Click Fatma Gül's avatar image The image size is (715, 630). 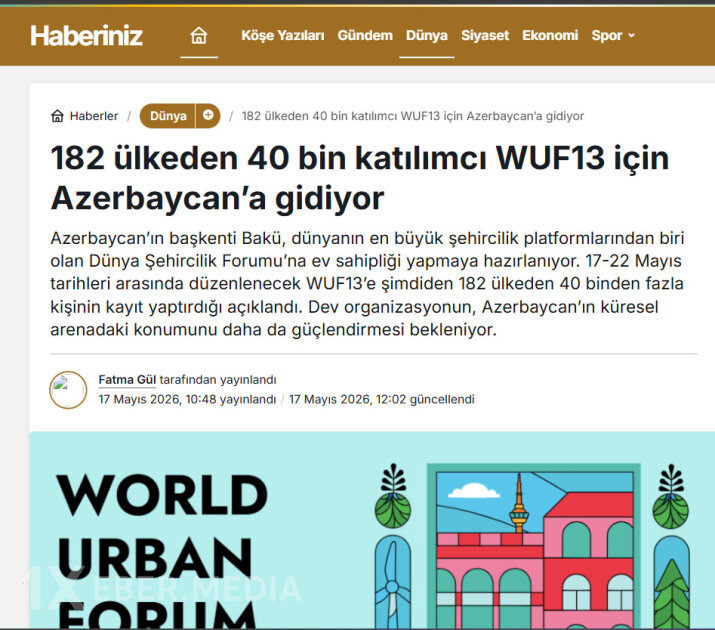coord(68,390)
